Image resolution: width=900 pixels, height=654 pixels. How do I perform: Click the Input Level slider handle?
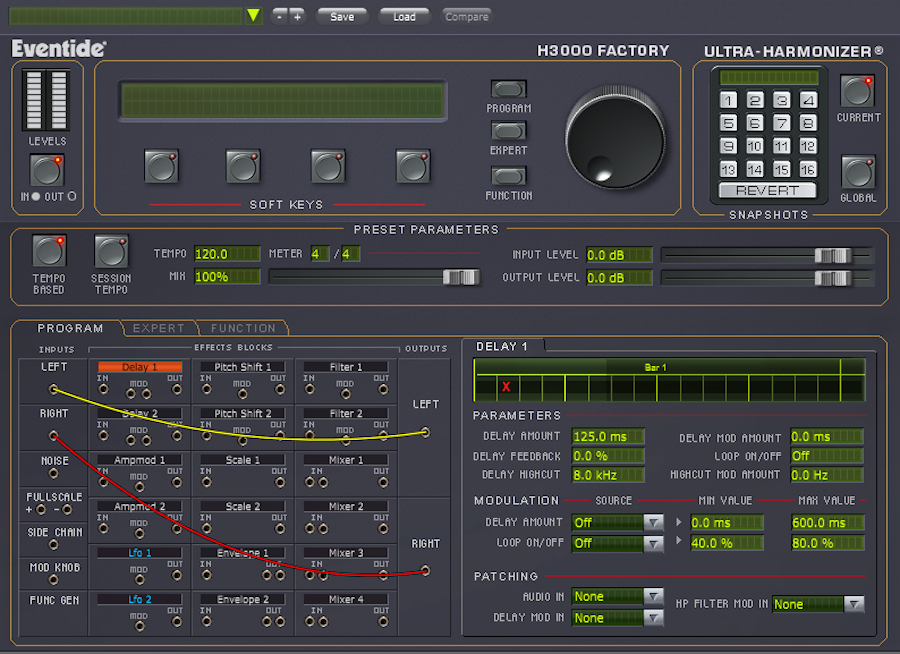[833, 256]
